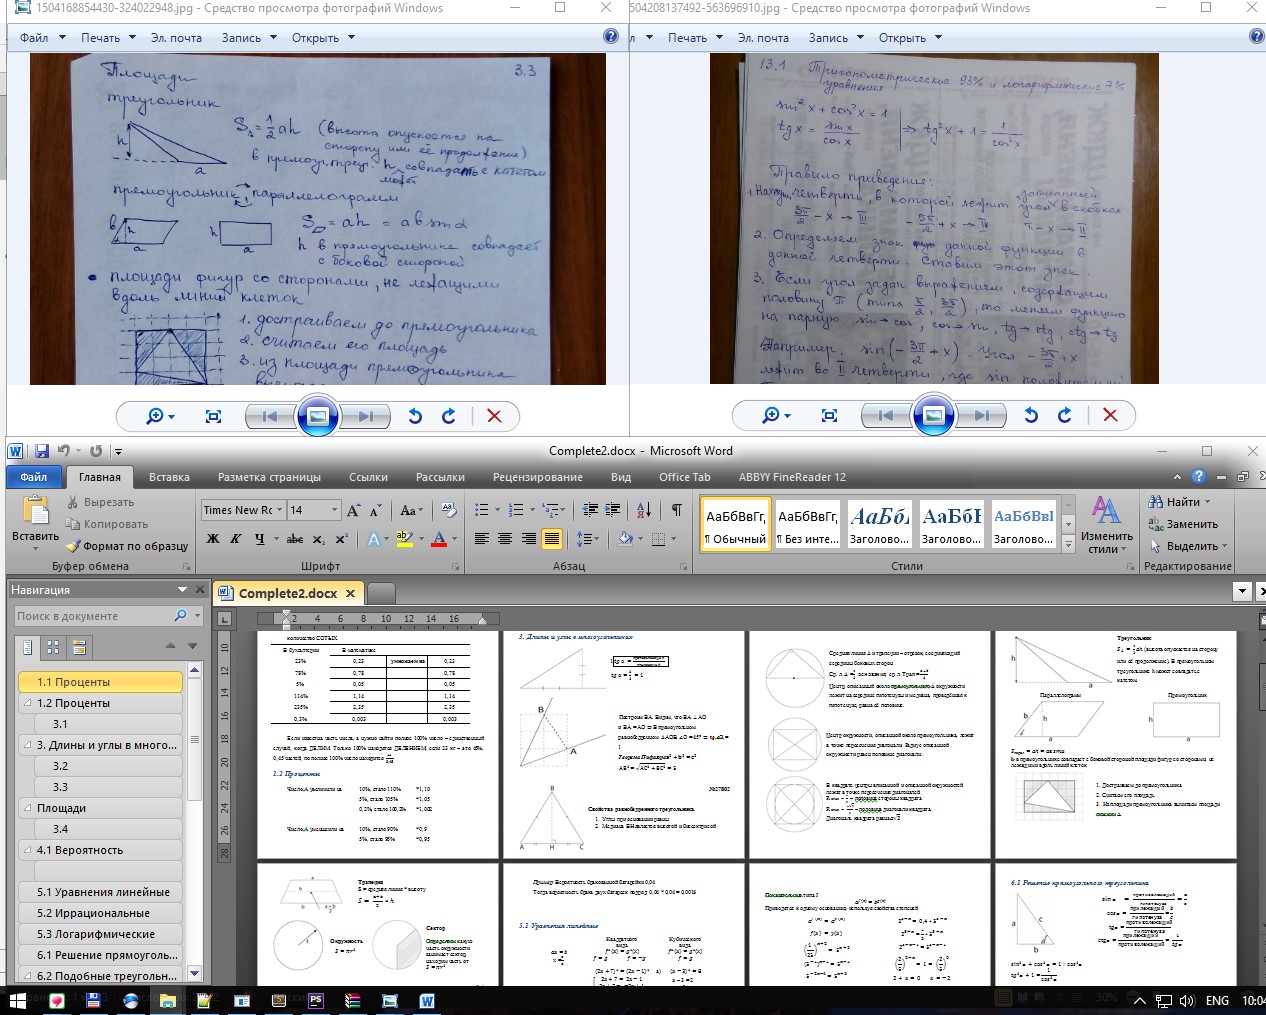Open Печать menu in right photo viewer
Screen dimensions: 1266x1015
pos(695,38)
